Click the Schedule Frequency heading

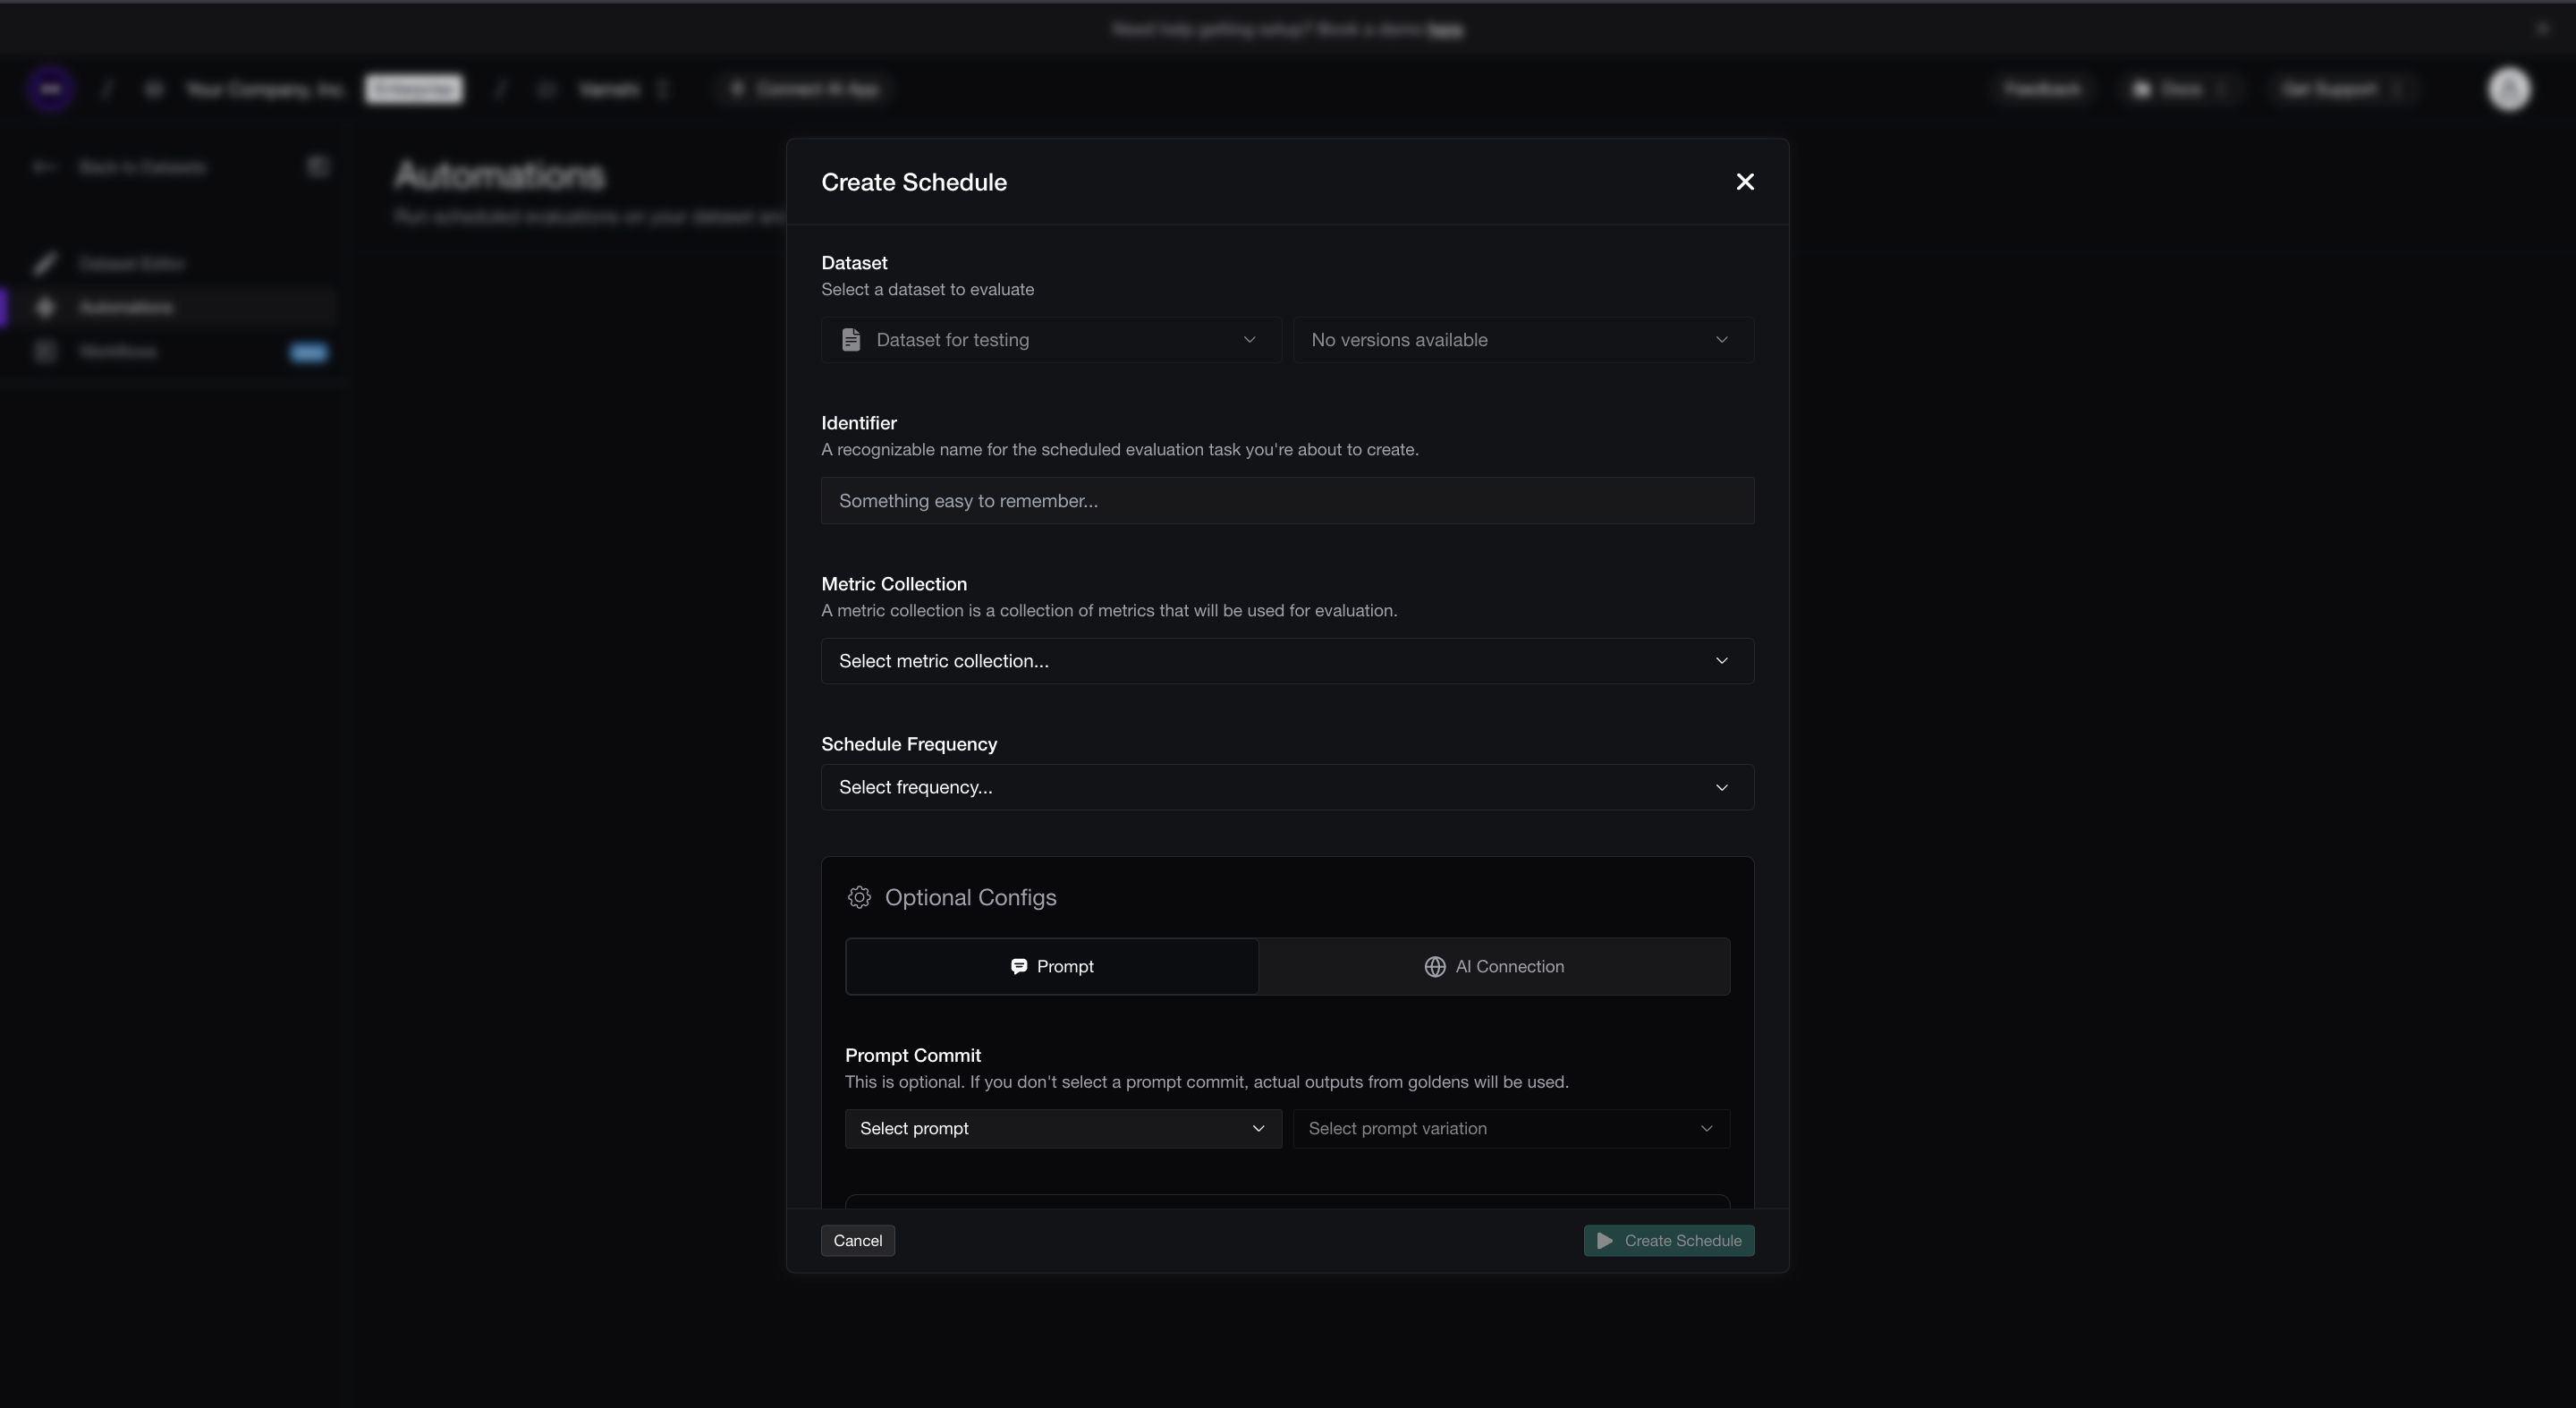click(x=909, y=744)
